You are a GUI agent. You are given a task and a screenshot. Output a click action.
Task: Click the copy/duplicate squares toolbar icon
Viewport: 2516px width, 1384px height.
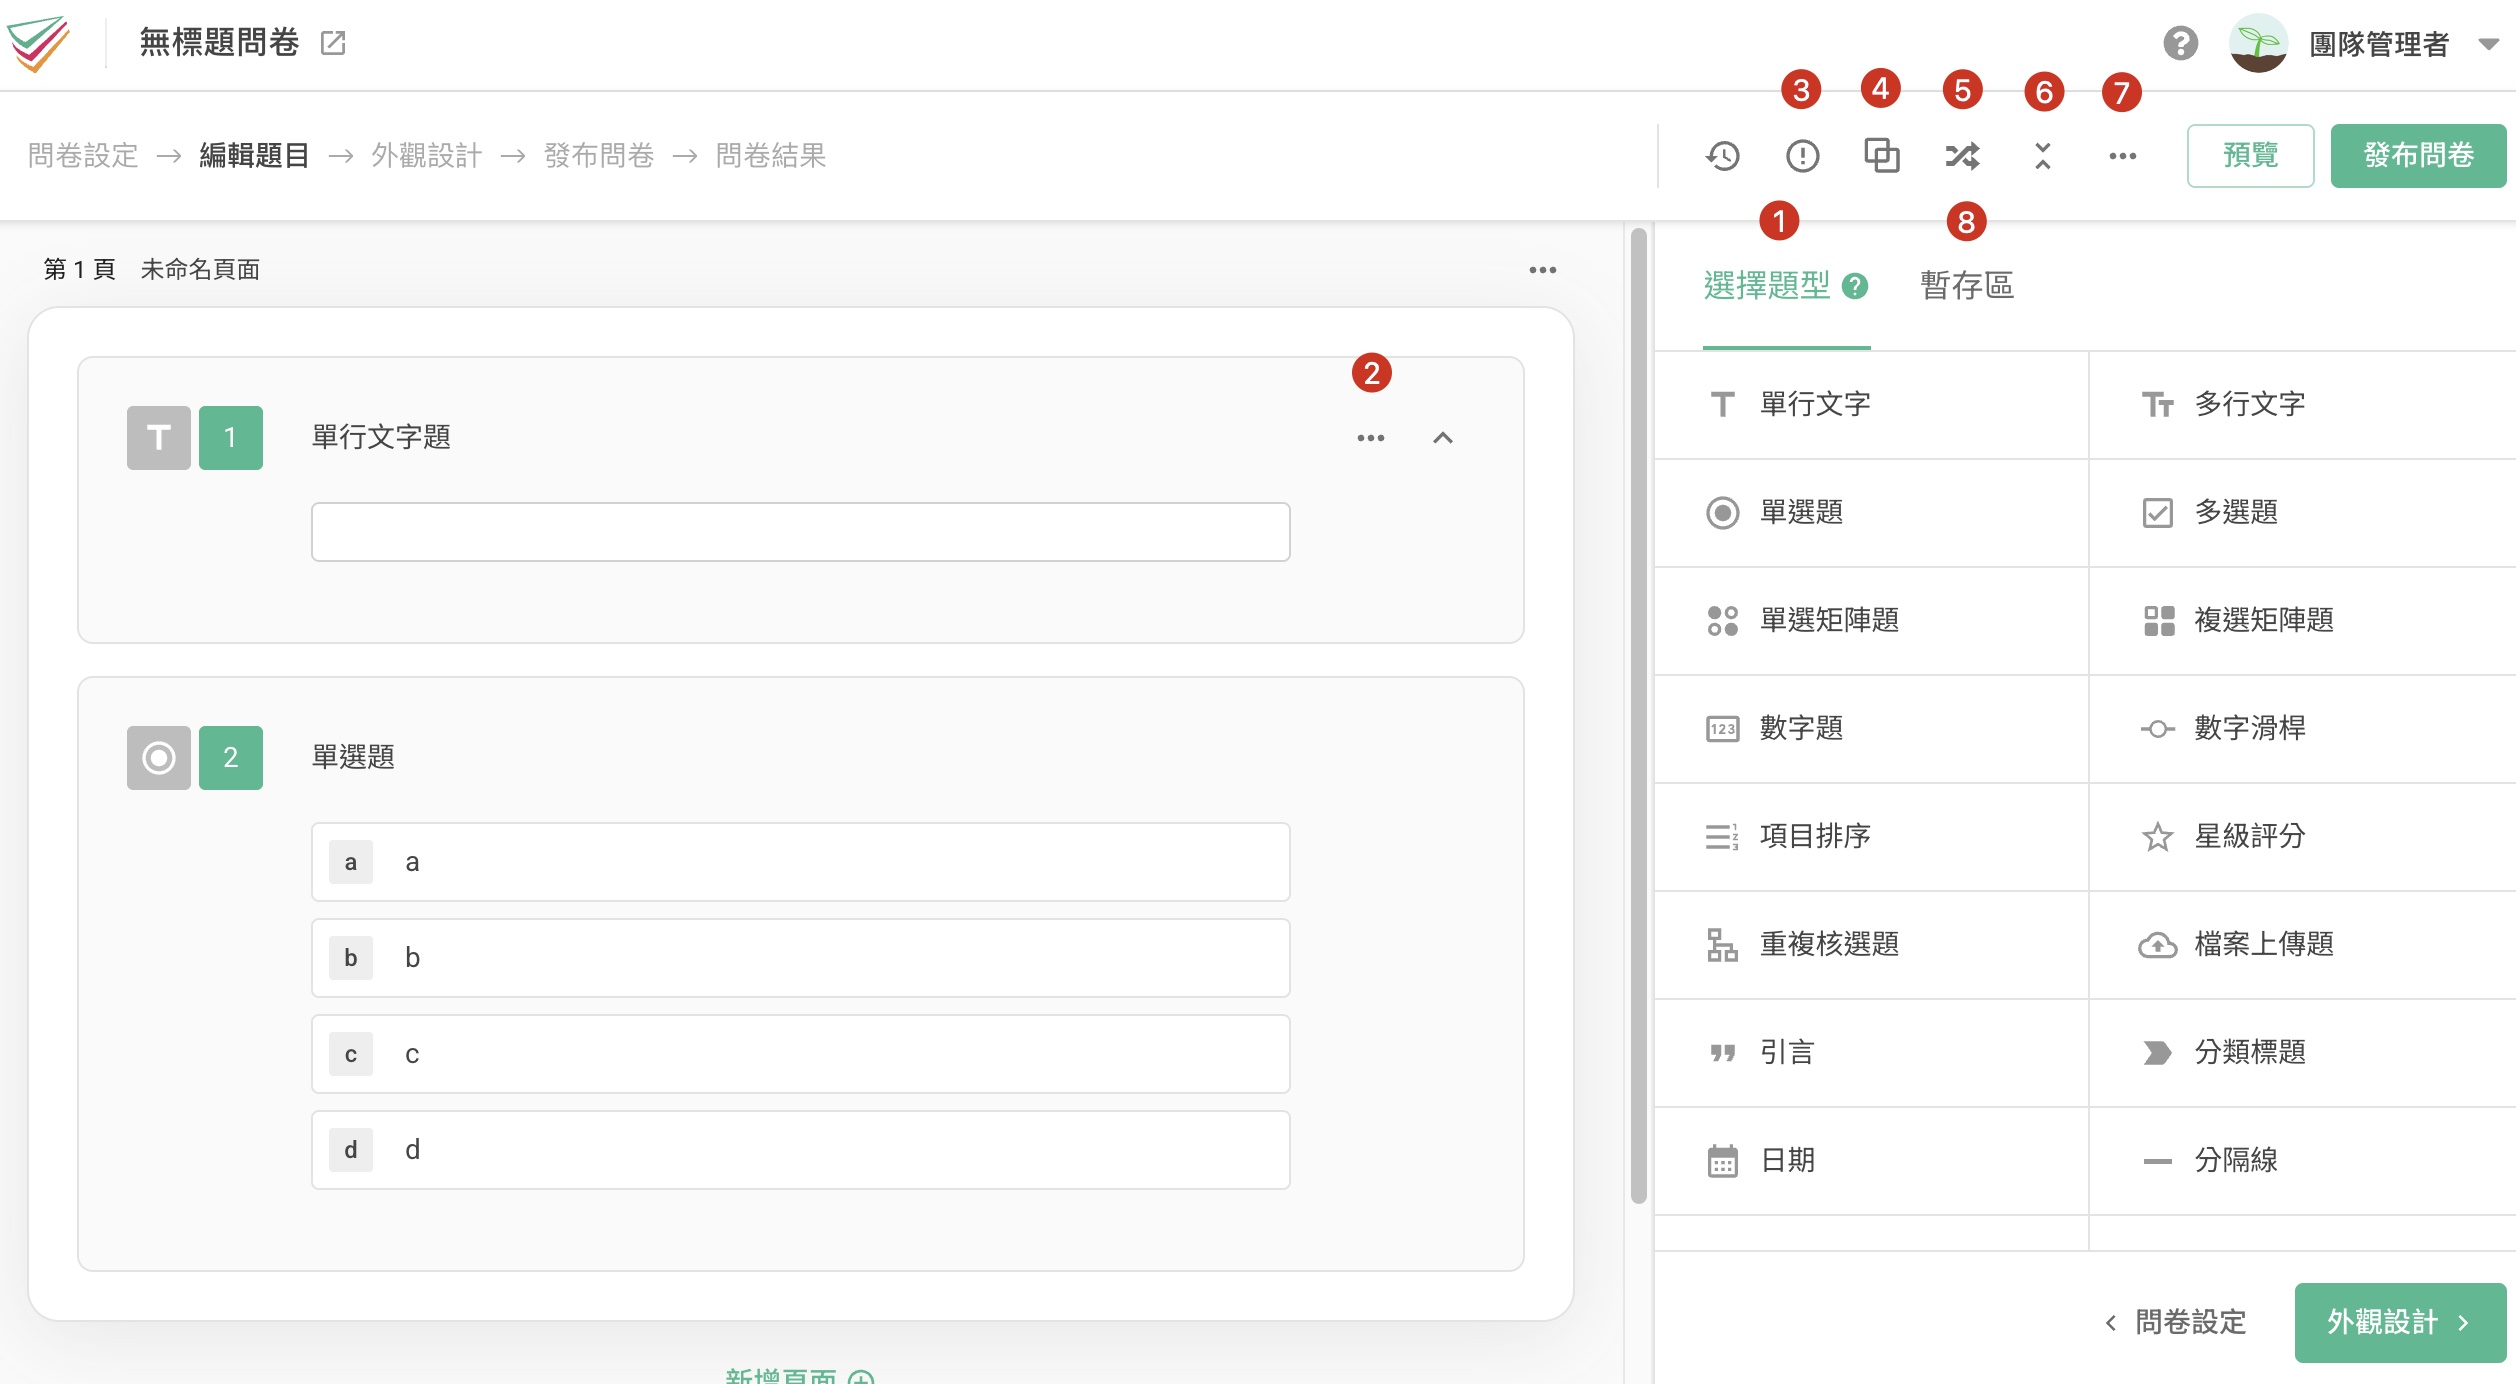coord(1881,156)
